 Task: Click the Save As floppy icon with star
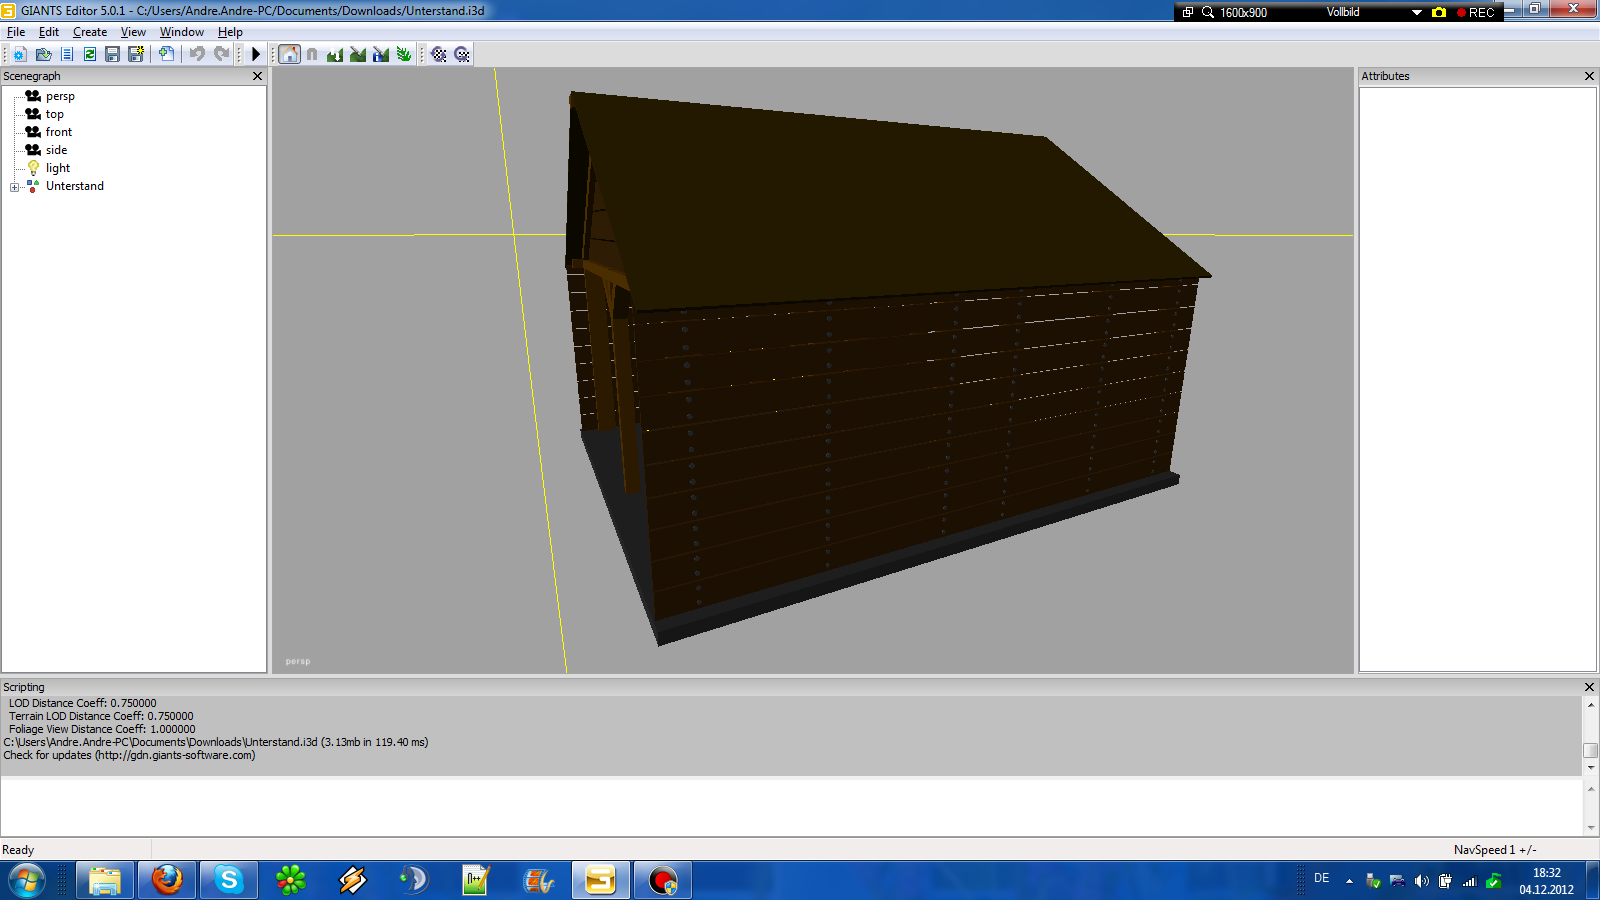coord(136,54)
